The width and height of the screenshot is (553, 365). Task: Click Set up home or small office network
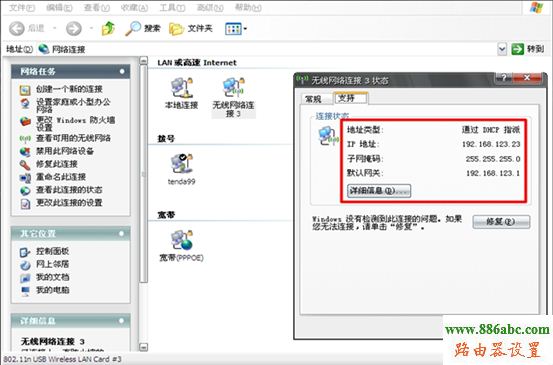pyautogui.click(x=73, y=105)
